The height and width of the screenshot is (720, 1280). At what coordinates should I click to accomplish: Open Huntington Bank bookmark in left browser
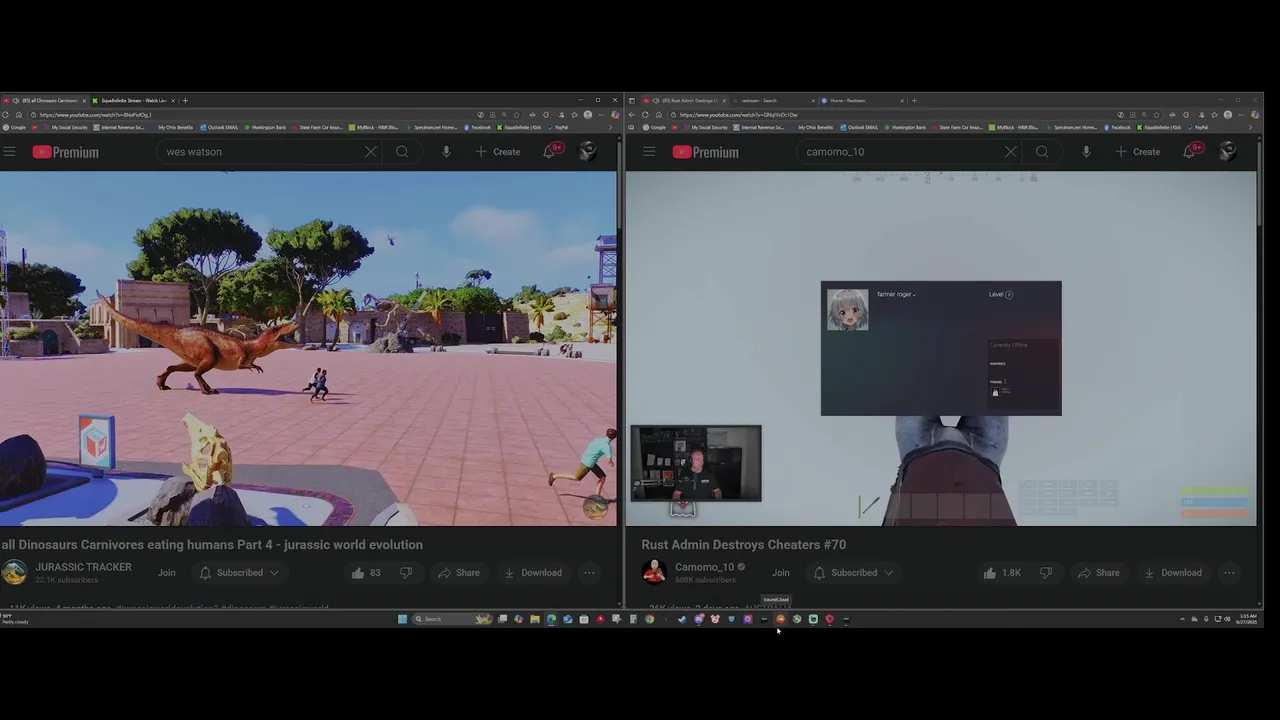click(266, 127)
